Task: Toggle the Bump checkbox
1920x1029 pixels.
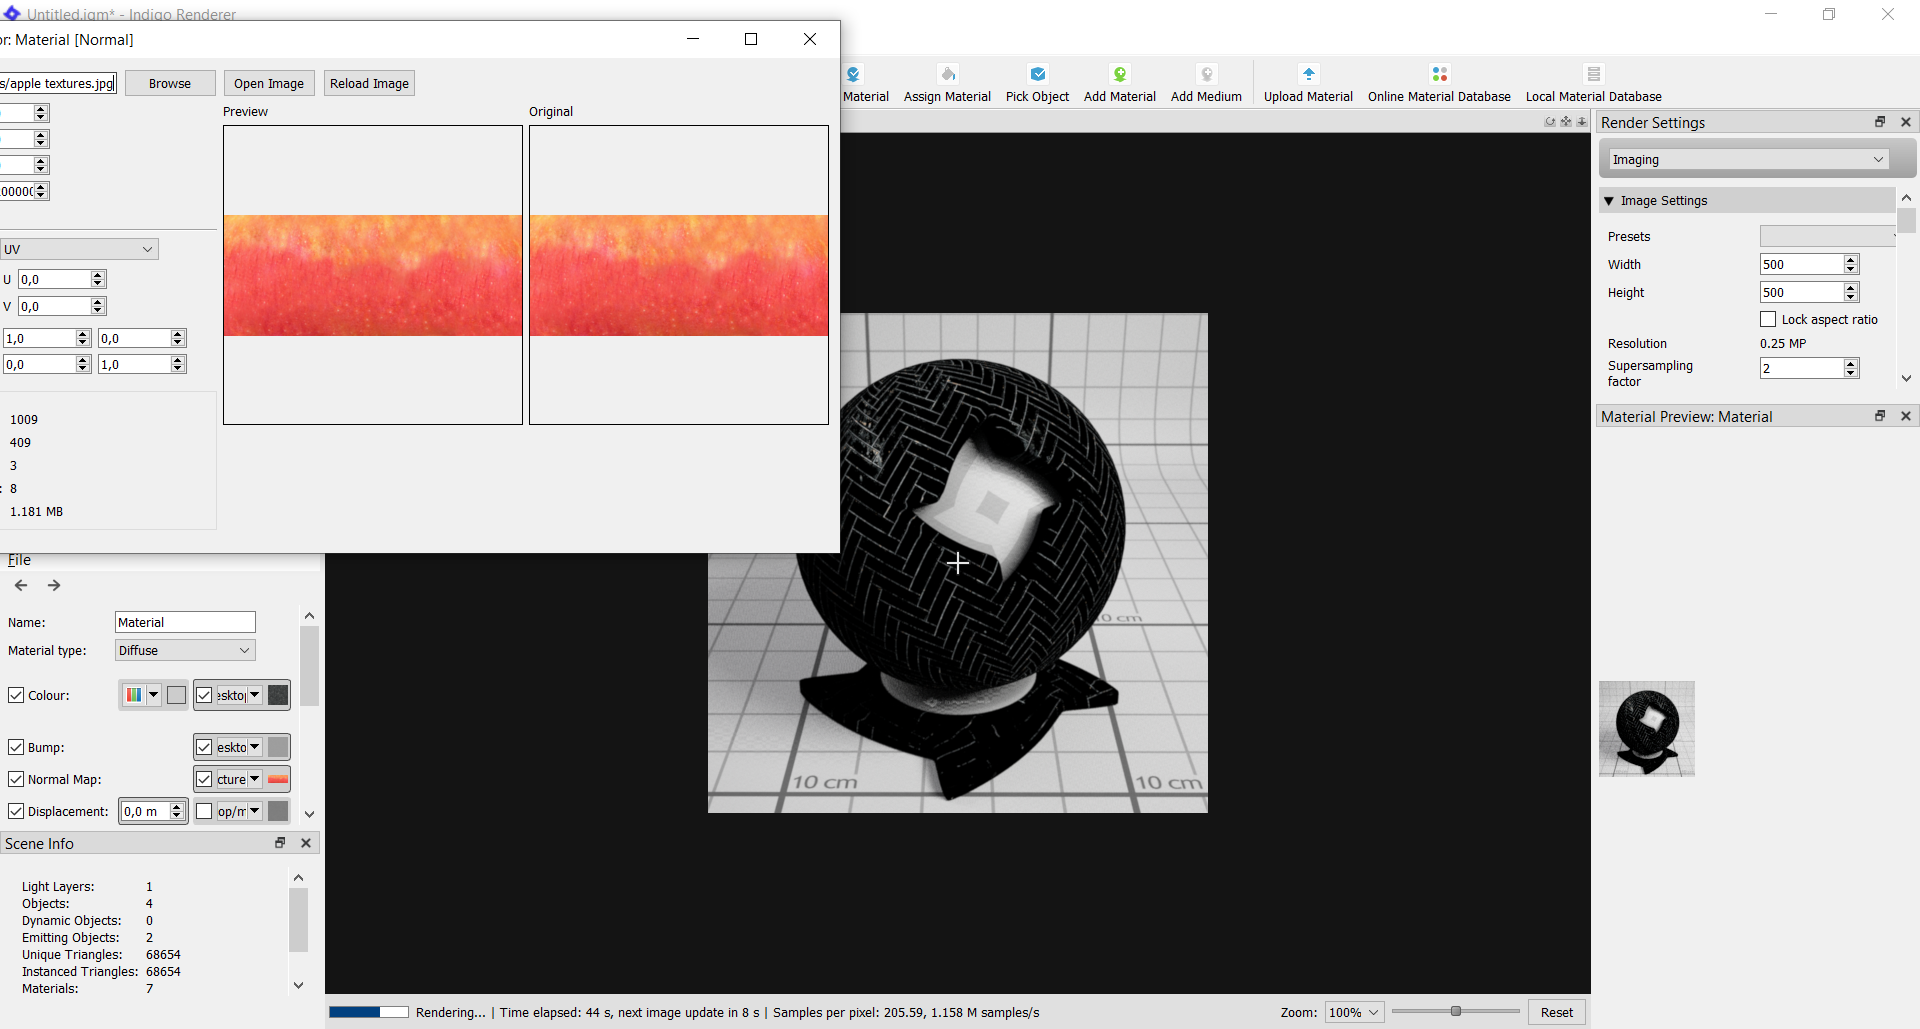Action: pyautogui.click(x=16, y=748)
